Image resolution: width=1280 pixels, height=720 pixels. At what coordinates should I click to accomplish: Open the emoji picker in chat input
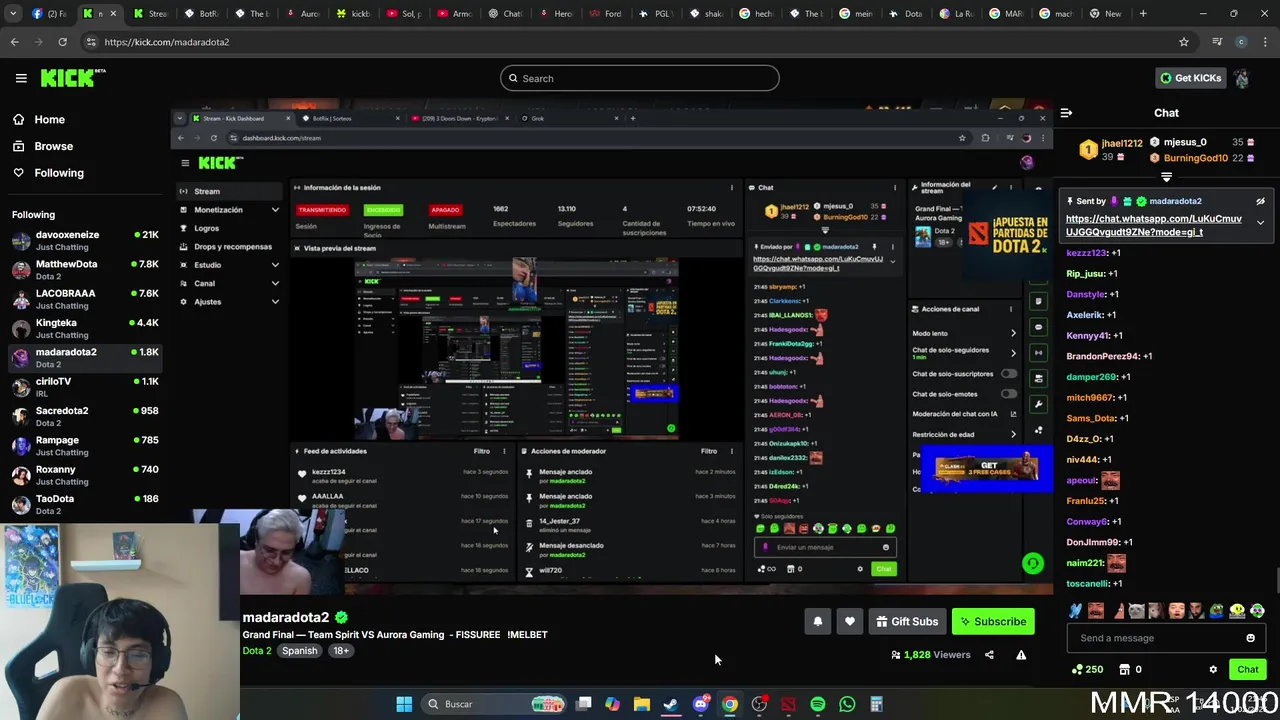point(1250,638)
